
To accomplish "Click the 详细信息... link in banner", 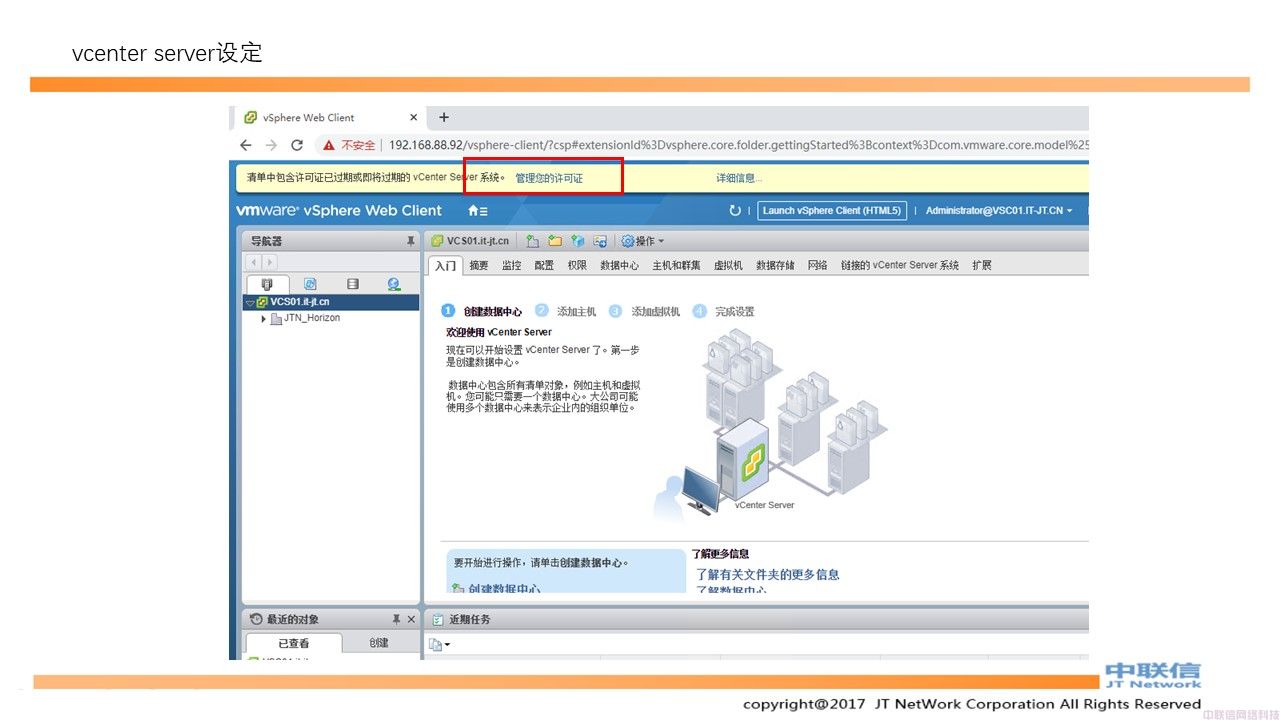I will pos(739,178).
